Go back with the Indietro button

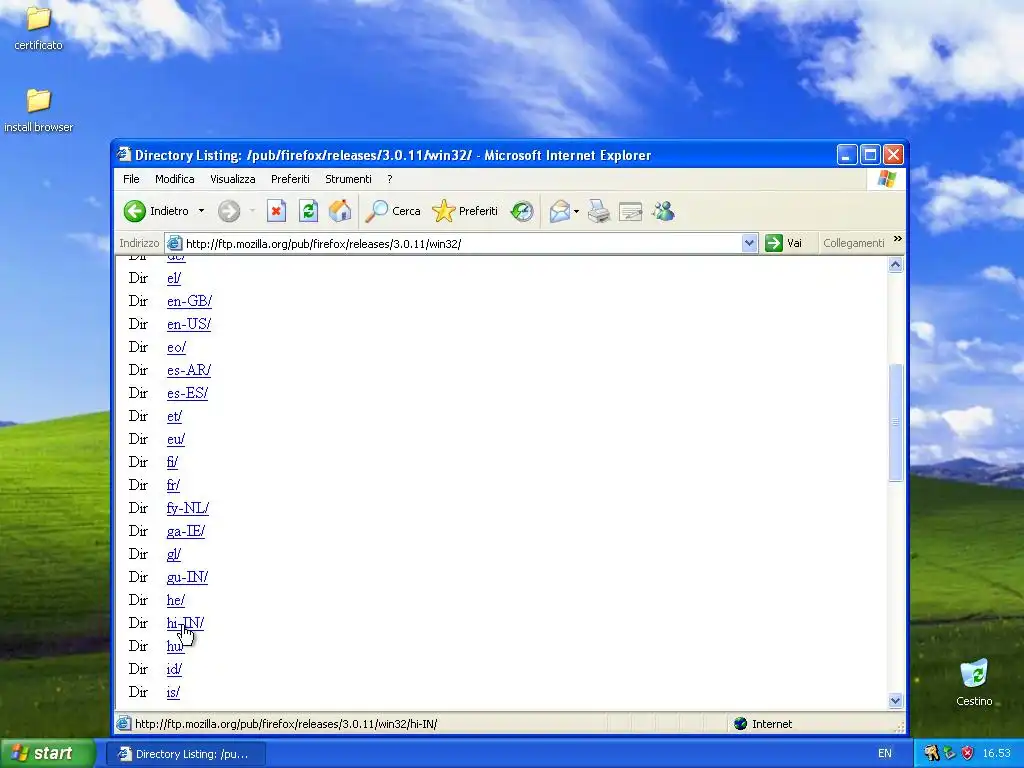click(x=157, y=211)
